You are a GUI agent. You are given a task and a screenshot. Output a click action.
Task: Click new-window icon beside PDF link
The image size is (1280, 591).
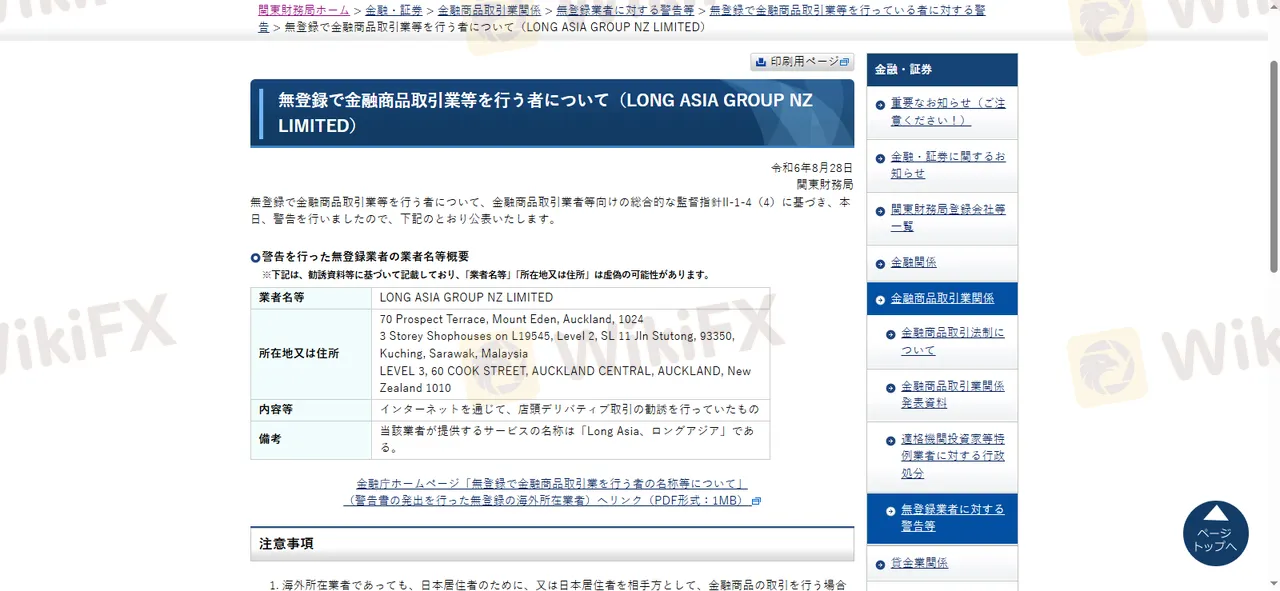click(756, 501)
